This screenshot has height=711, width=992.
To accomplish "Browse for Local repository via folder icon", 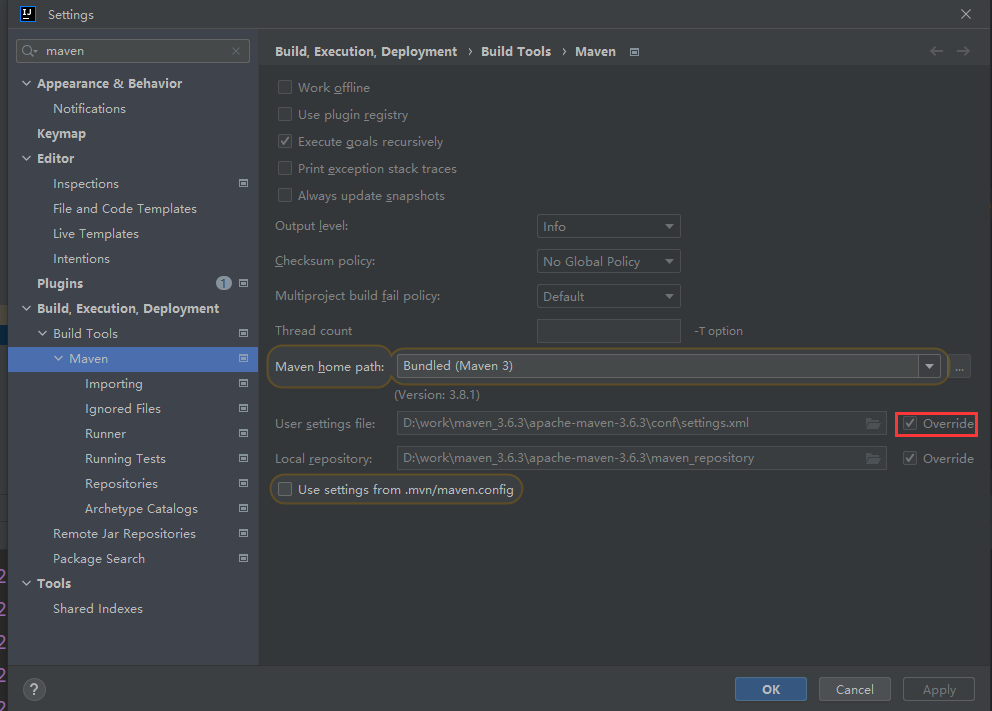I will click(873, 458).
